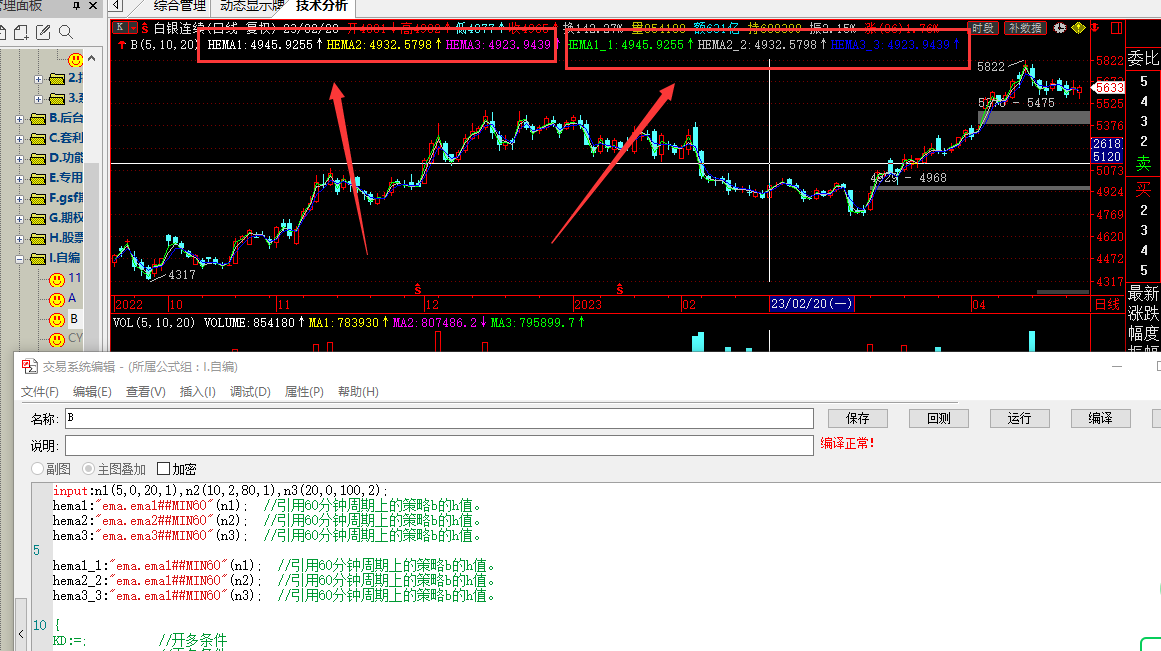The height and width of the screenshot is (651, 1161).
Task: Switch to the 技术分析 tab
Action: click(321, 7)
